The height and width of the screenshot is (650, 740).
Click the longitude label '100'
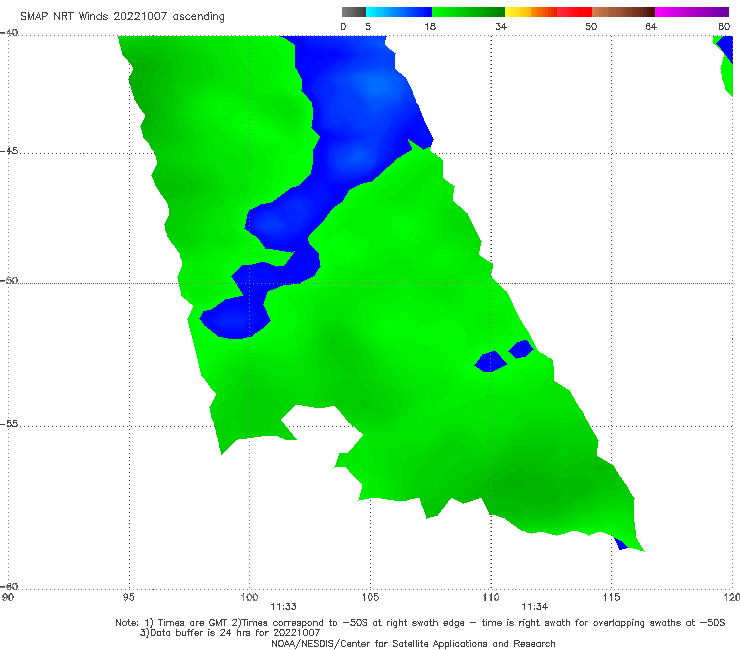249,598
